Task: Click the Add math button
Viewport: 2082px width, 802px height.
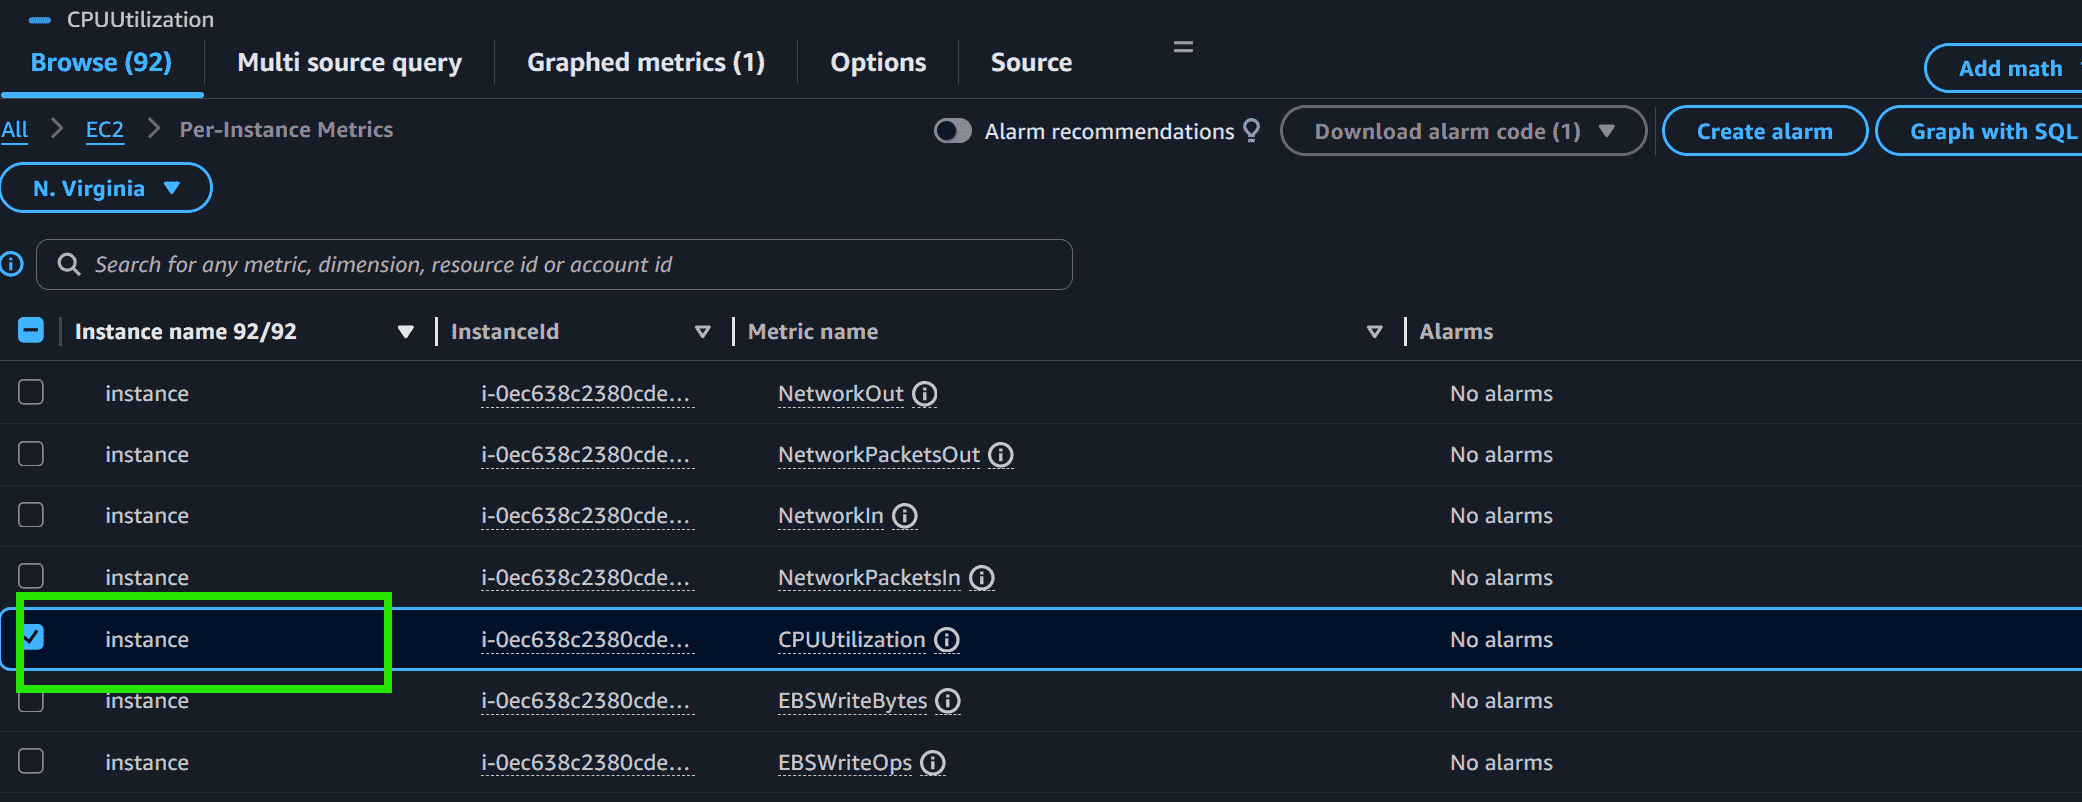Action: click(2004, 68)
